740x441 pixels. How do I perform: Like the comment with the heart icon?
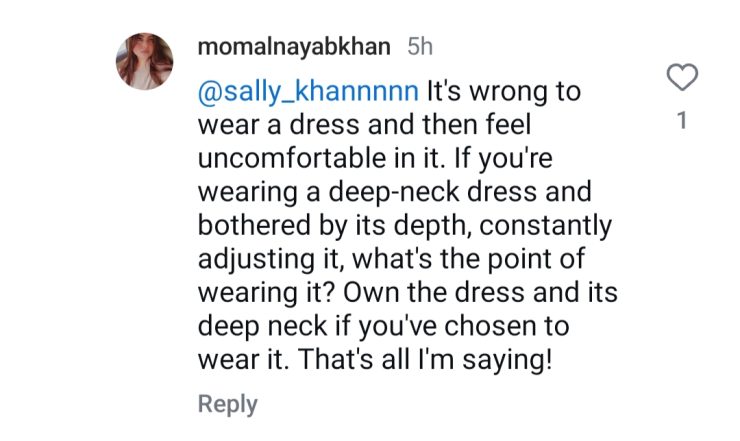coord(682,77)
